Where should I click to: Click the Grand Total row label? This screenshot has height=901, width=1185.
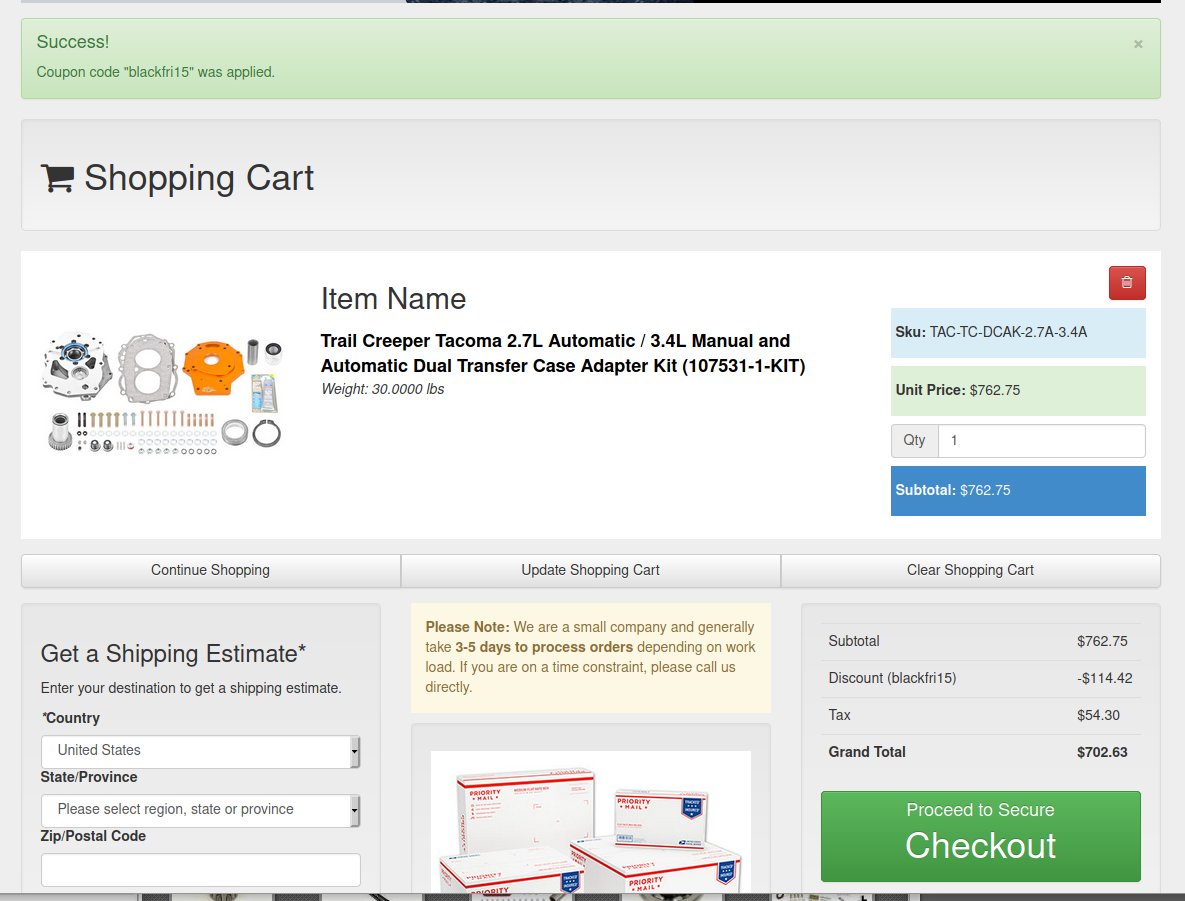[x=867, y=752]
